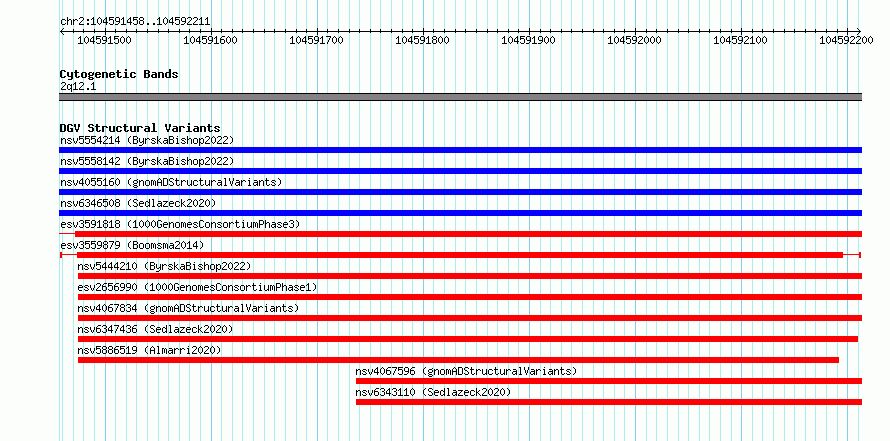Select nsv5444210 (ByrskaBishop2022) label
The image size is (890, 441).
pos(164,266)
